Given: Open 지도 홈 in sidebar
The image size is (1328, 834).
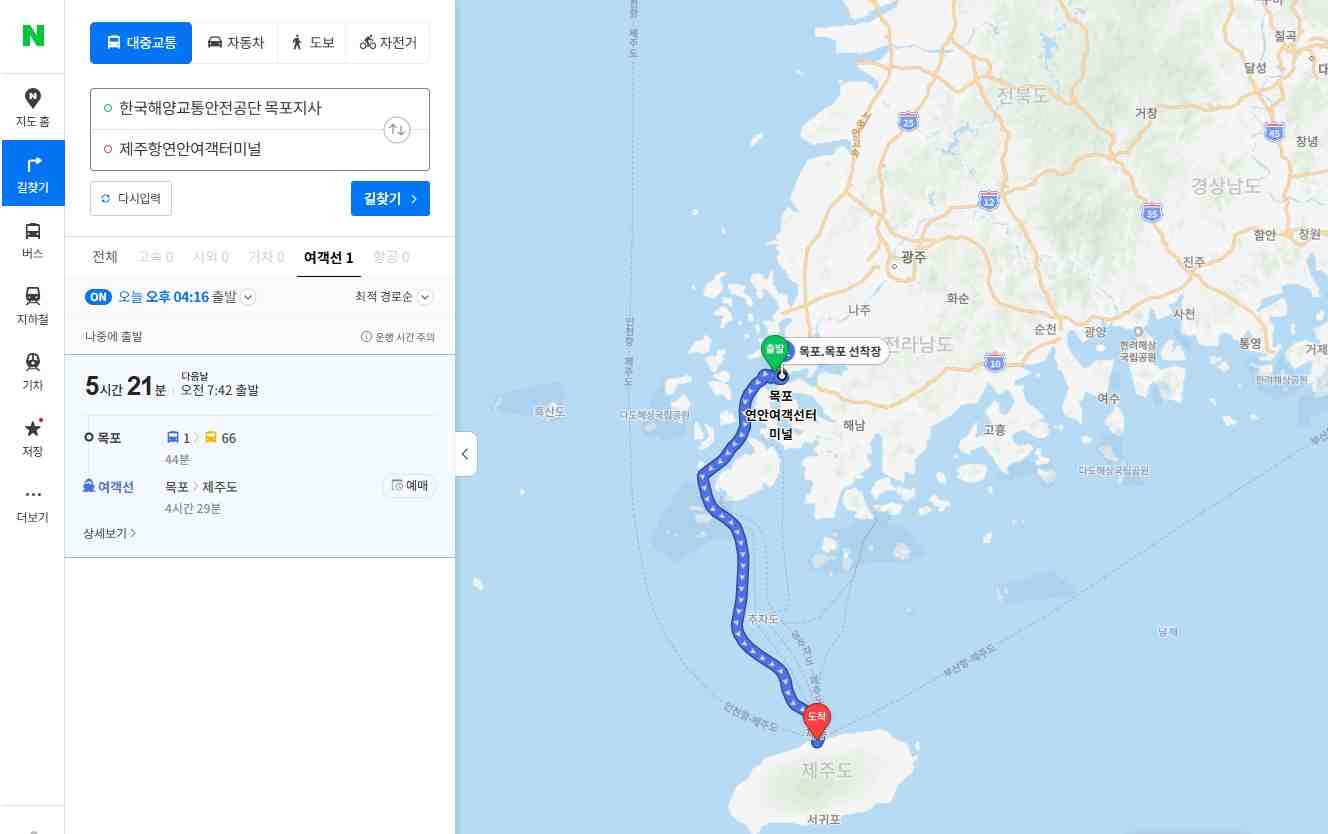Looking at the screenshot, I should pos(33,108).
